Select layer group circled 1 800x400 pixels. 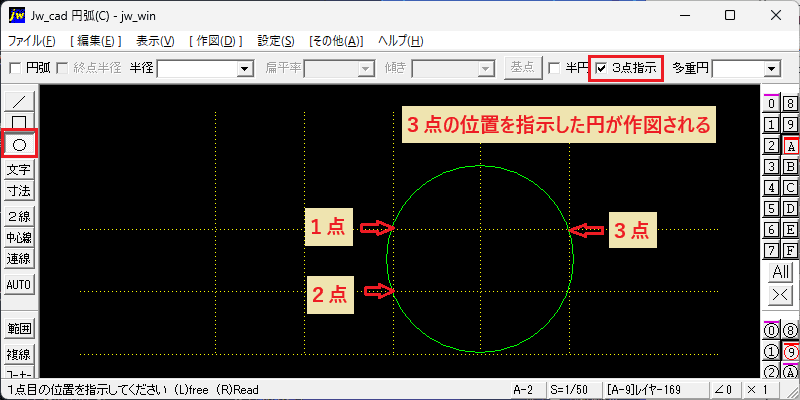[x=771, y=352]
